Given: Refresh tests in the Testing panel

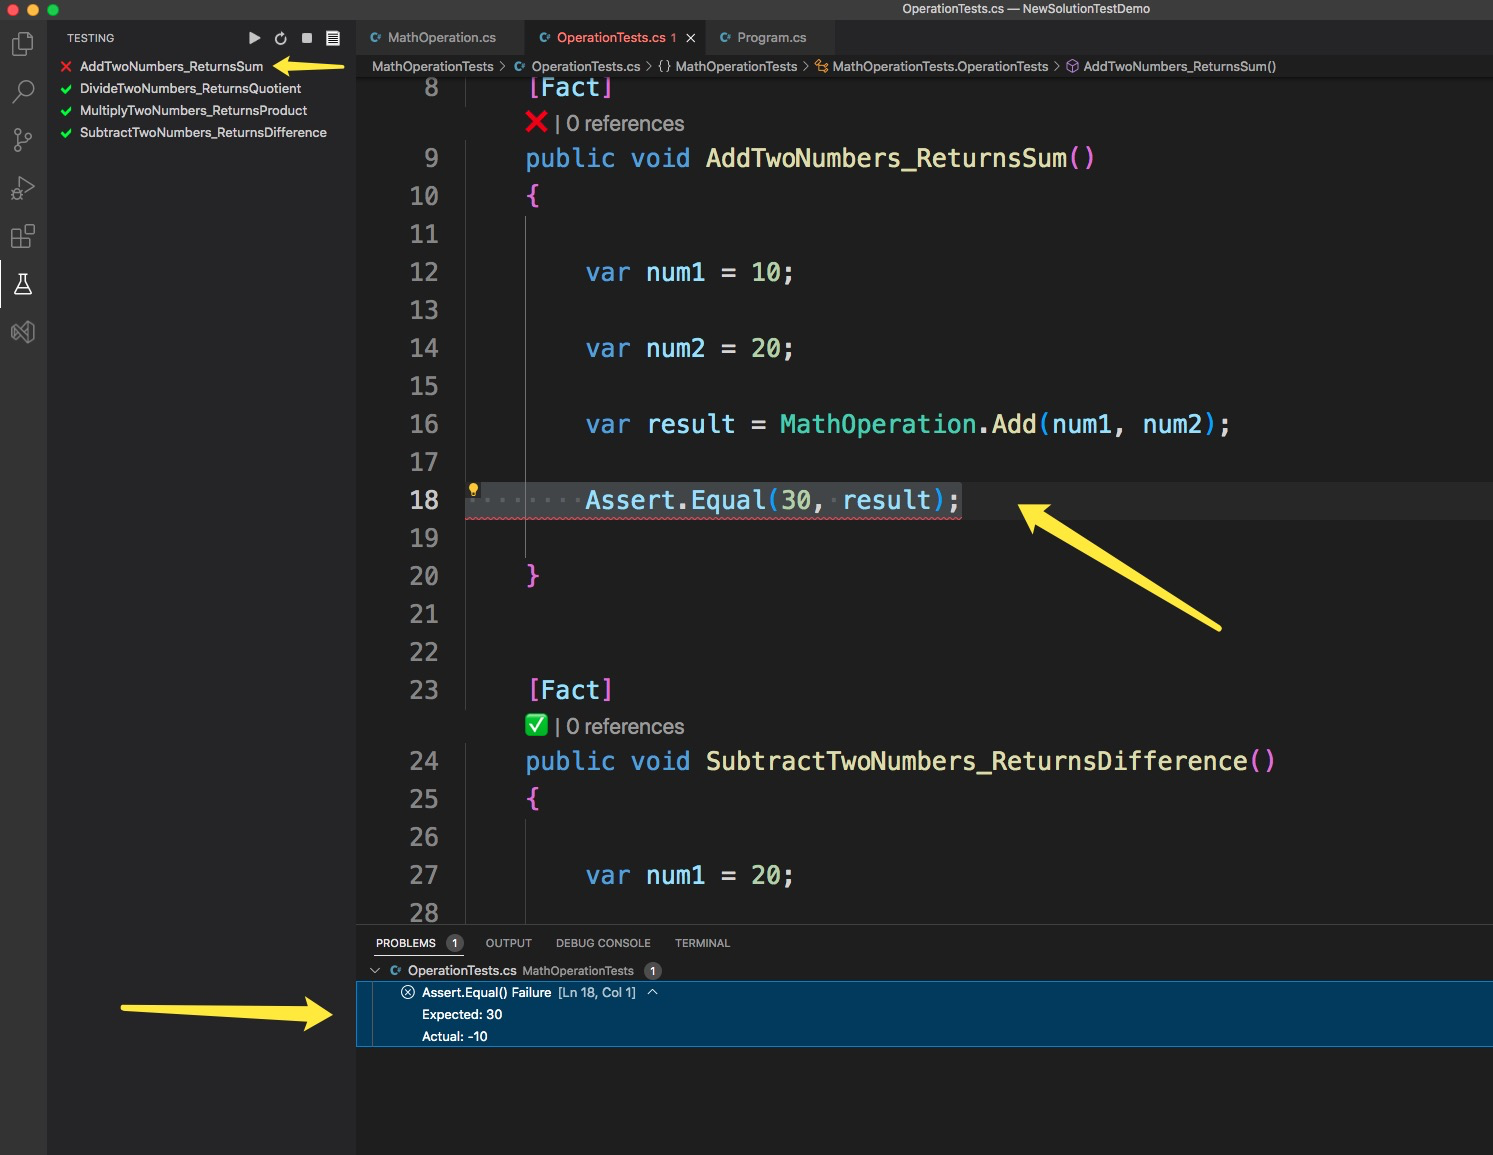Looking at the screenshot, I should pyautogui.click(x=280, y=38).
